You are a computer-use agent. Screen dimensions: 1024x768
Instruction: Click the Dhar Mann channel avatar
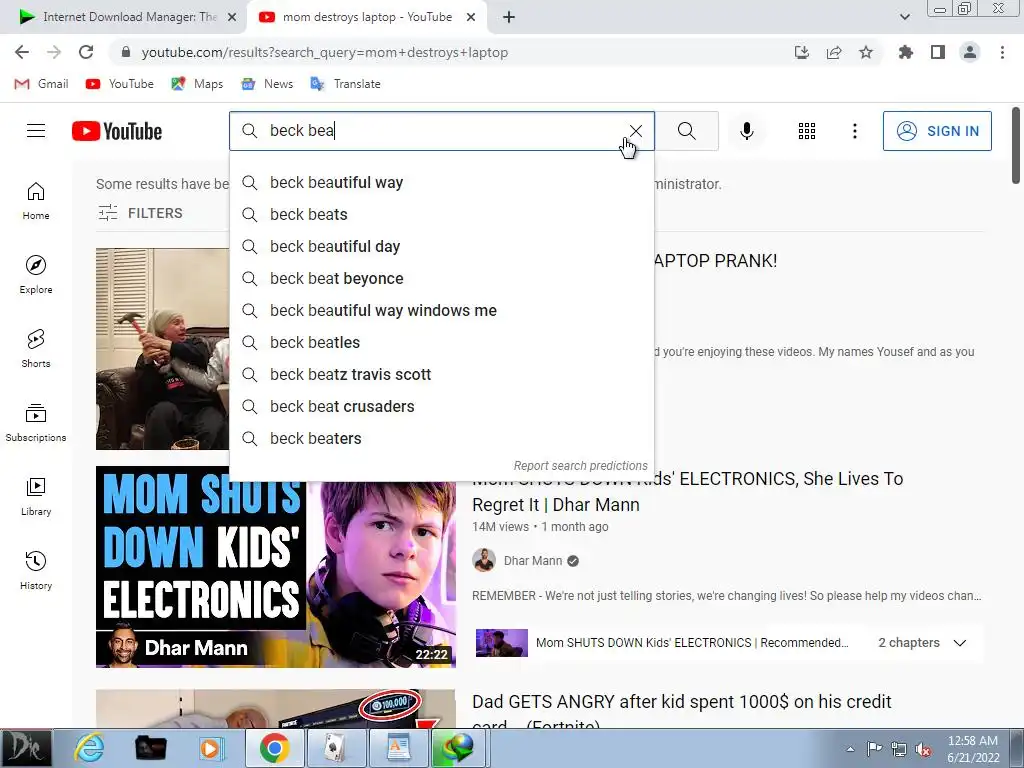[484, 560]
